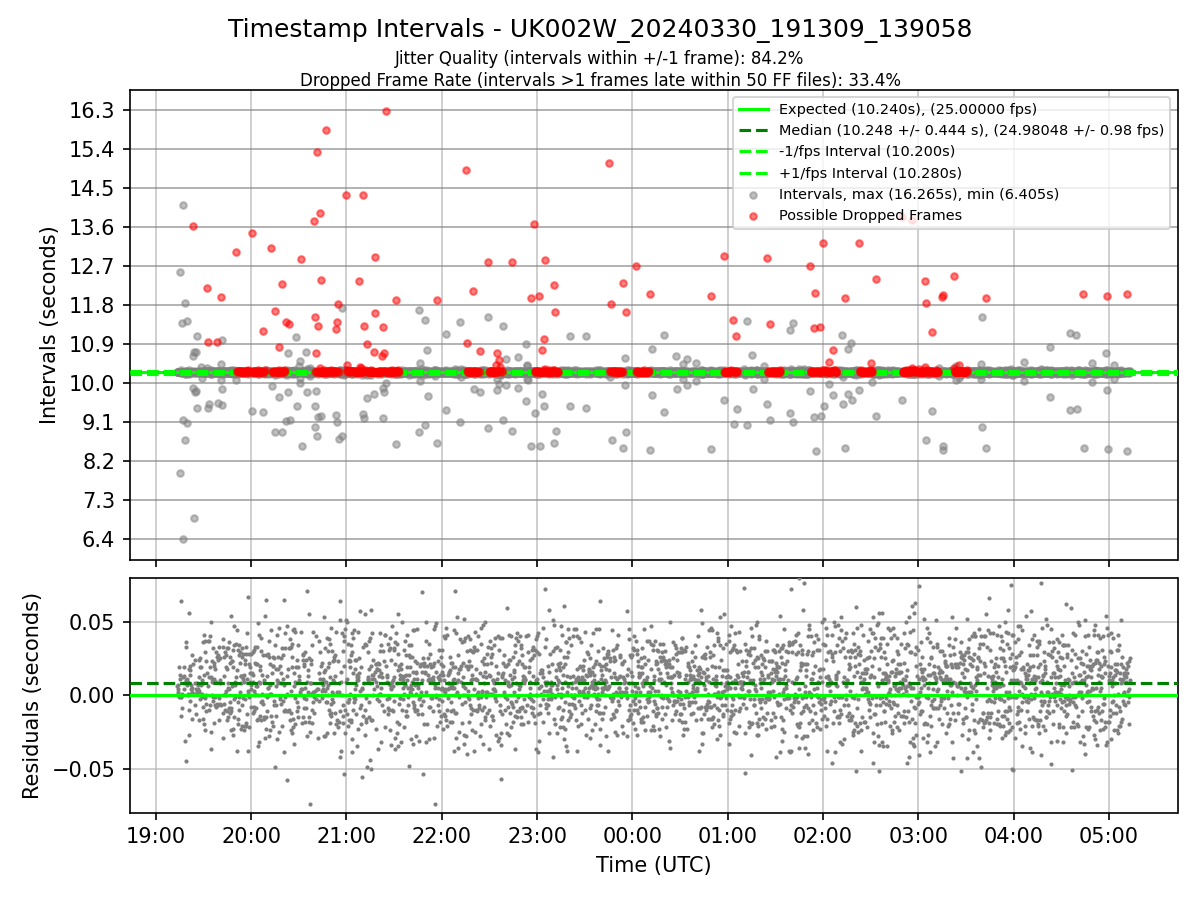Click the 10.0 y-axis tick label
Viewport: 1200px width, 900px height.
pyautogui.click(x=93, y=383)
